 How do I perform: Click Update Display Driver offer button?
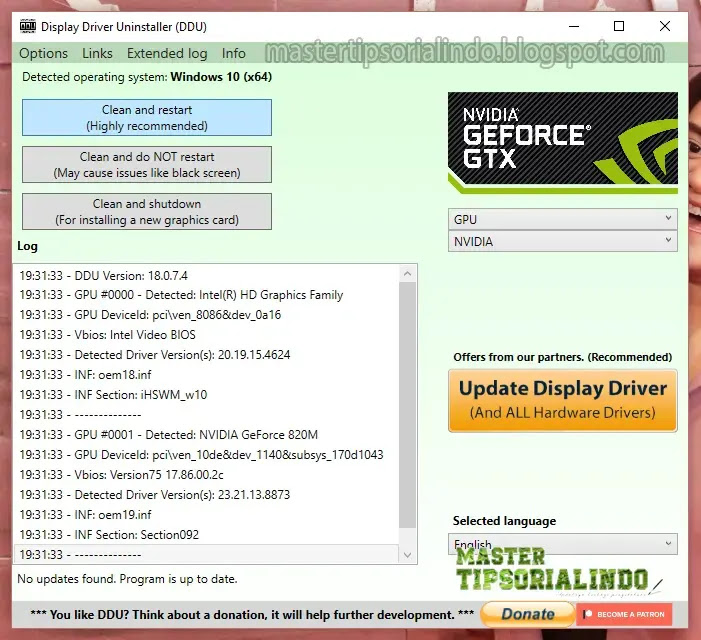click(x=562, y=400)
